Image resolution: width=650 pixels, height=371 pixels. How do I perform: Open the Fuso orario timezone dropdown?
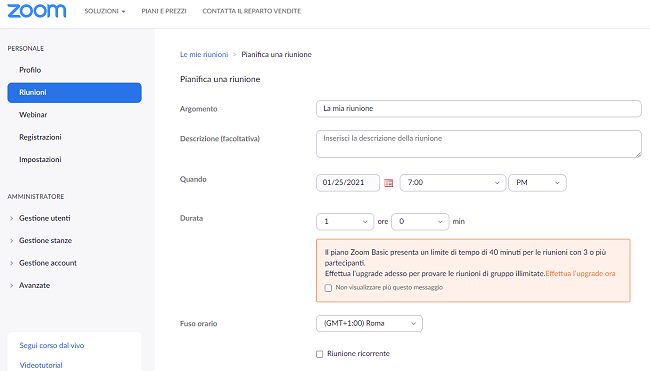pos(369,324)
